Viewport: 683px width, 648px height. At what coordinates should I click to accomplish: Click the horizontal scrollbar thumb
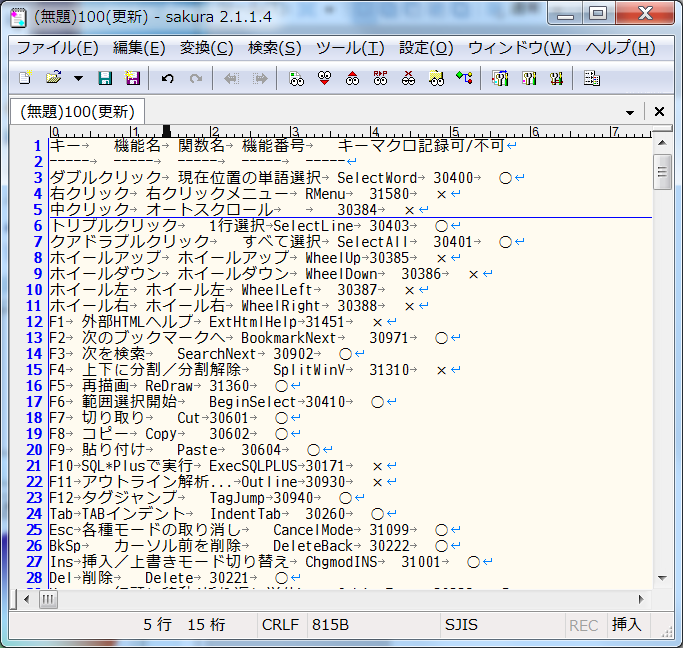tap(47, 600)
